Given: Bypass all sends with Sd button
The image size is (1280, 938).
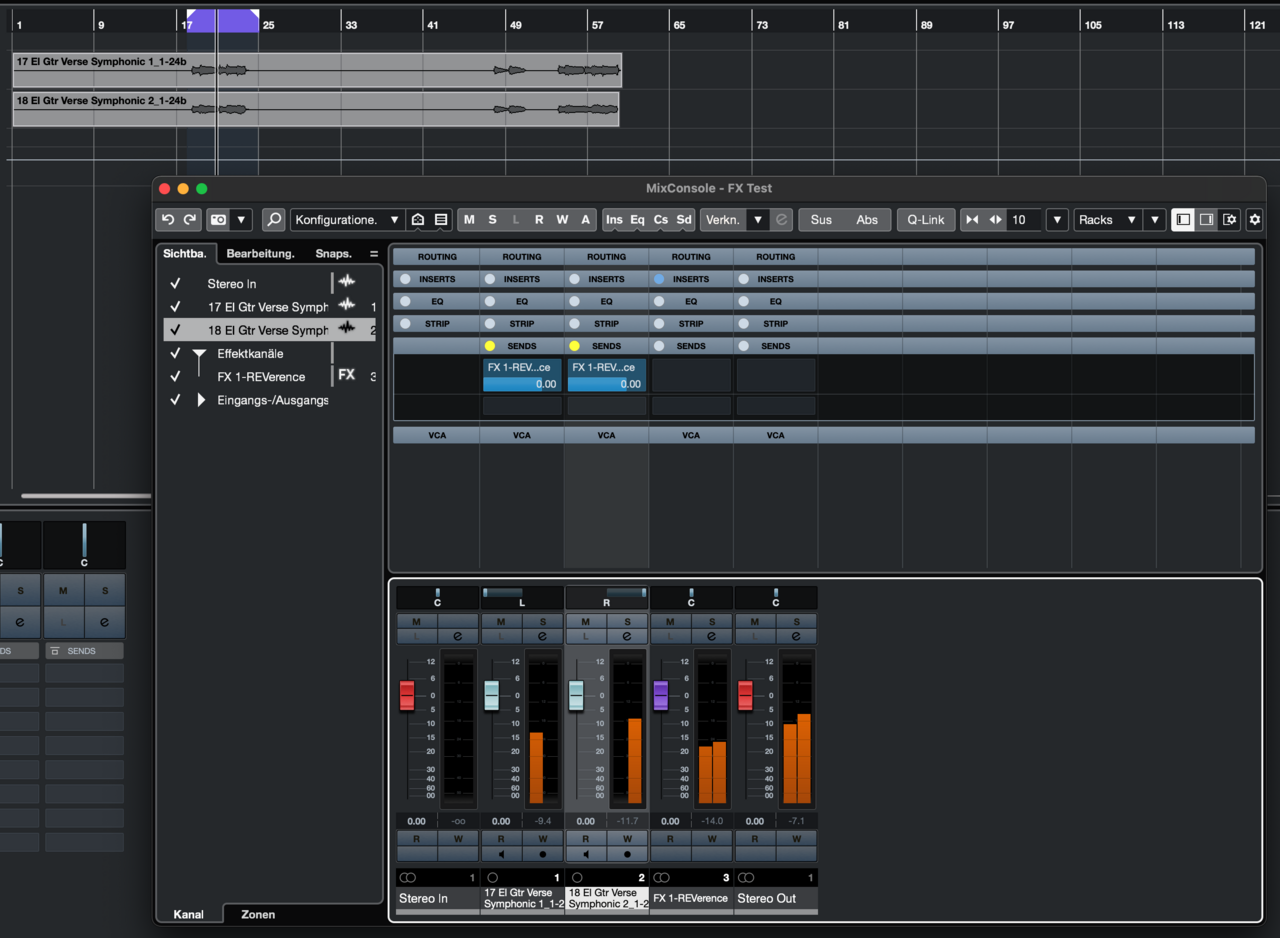Looking at the screenshot, I should click(x=684, y=220).
